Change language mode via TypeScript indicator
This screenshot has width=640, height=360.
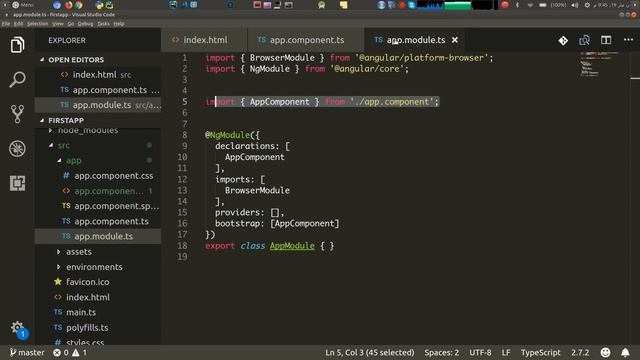point(540,352)
